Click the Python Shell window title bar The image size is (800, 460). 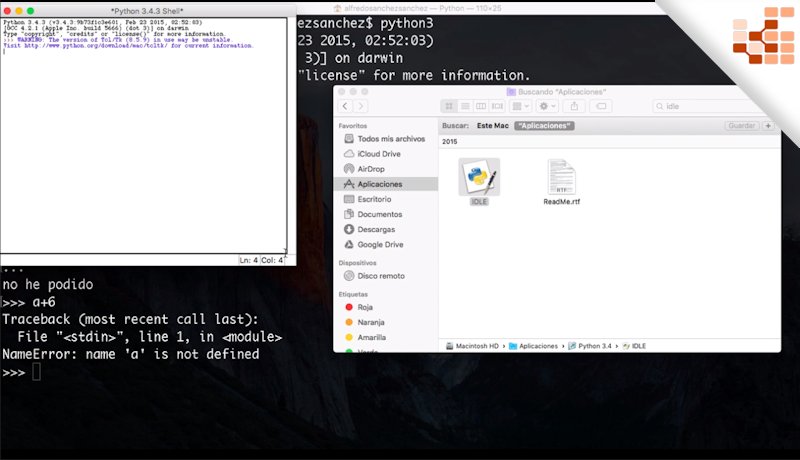[x=147, y=11]
